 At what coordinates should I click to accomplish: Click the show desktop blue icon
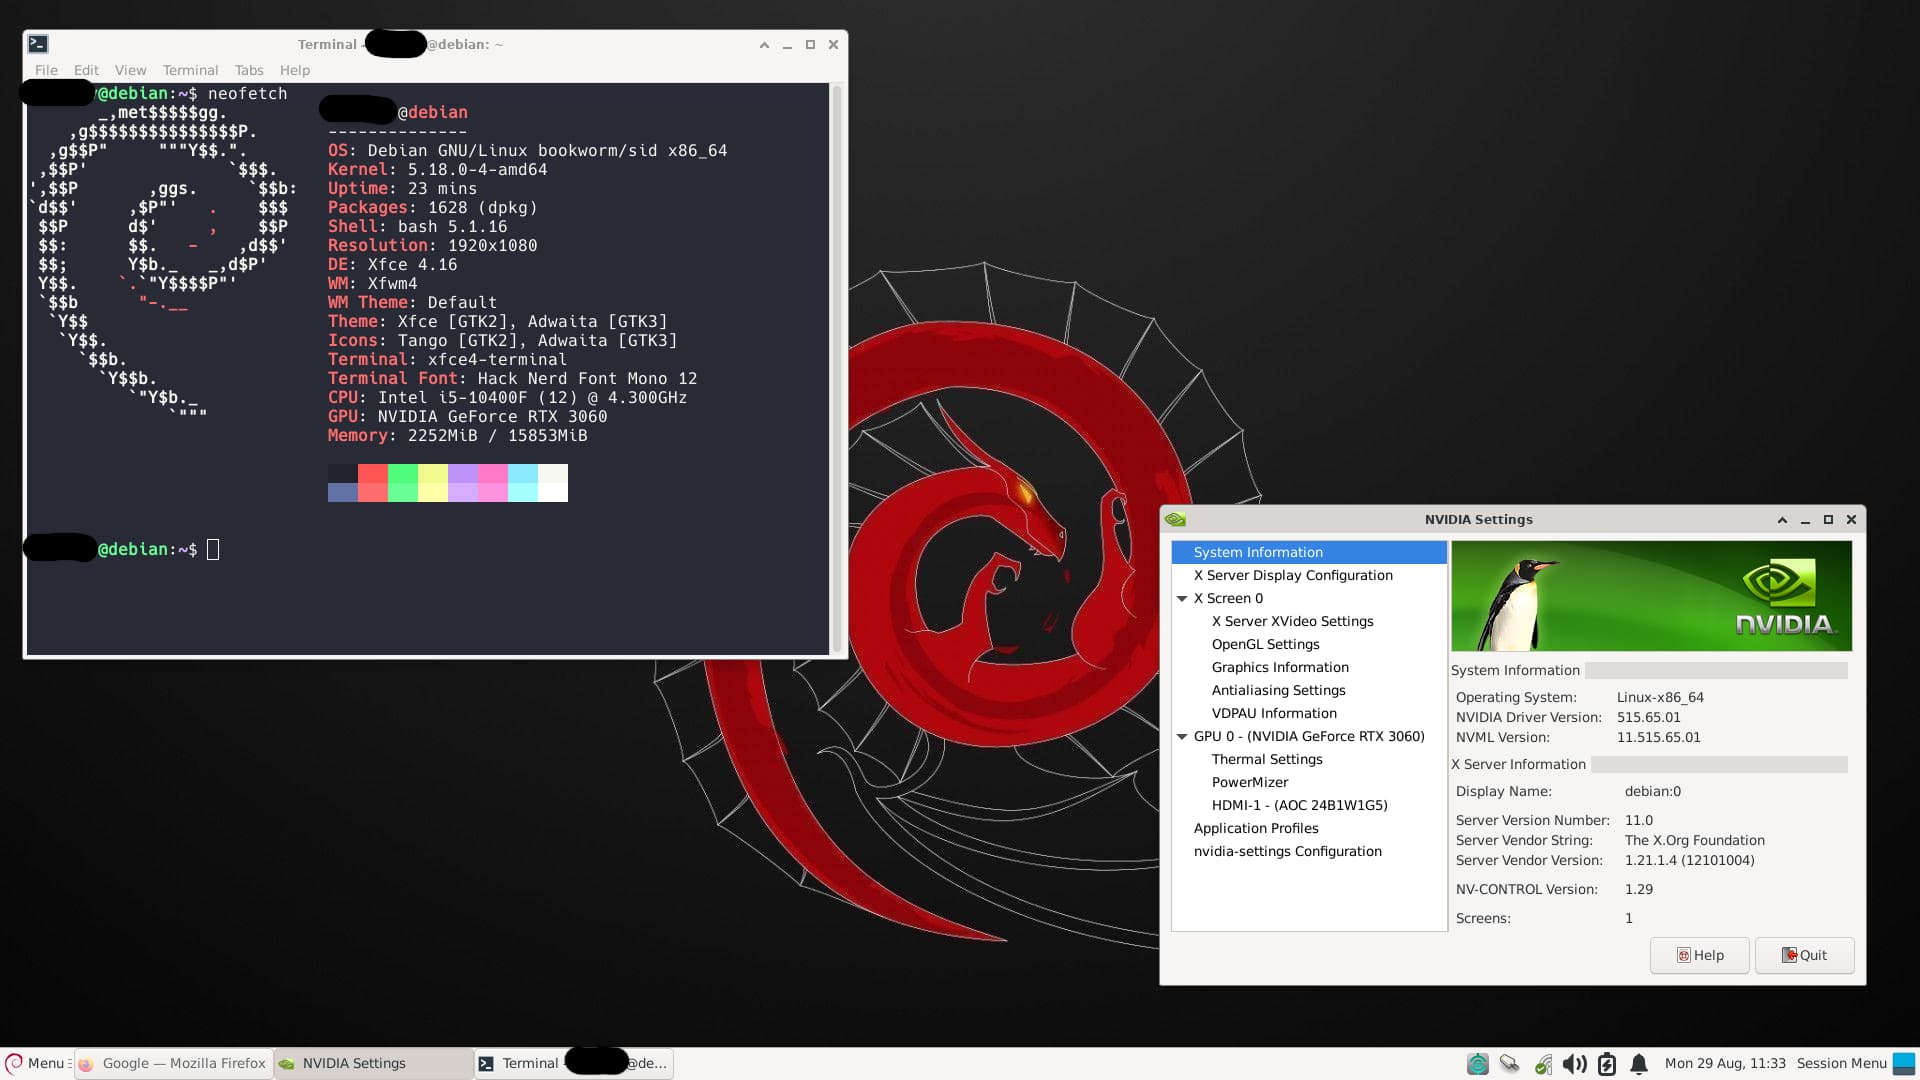point(1904,1064)
